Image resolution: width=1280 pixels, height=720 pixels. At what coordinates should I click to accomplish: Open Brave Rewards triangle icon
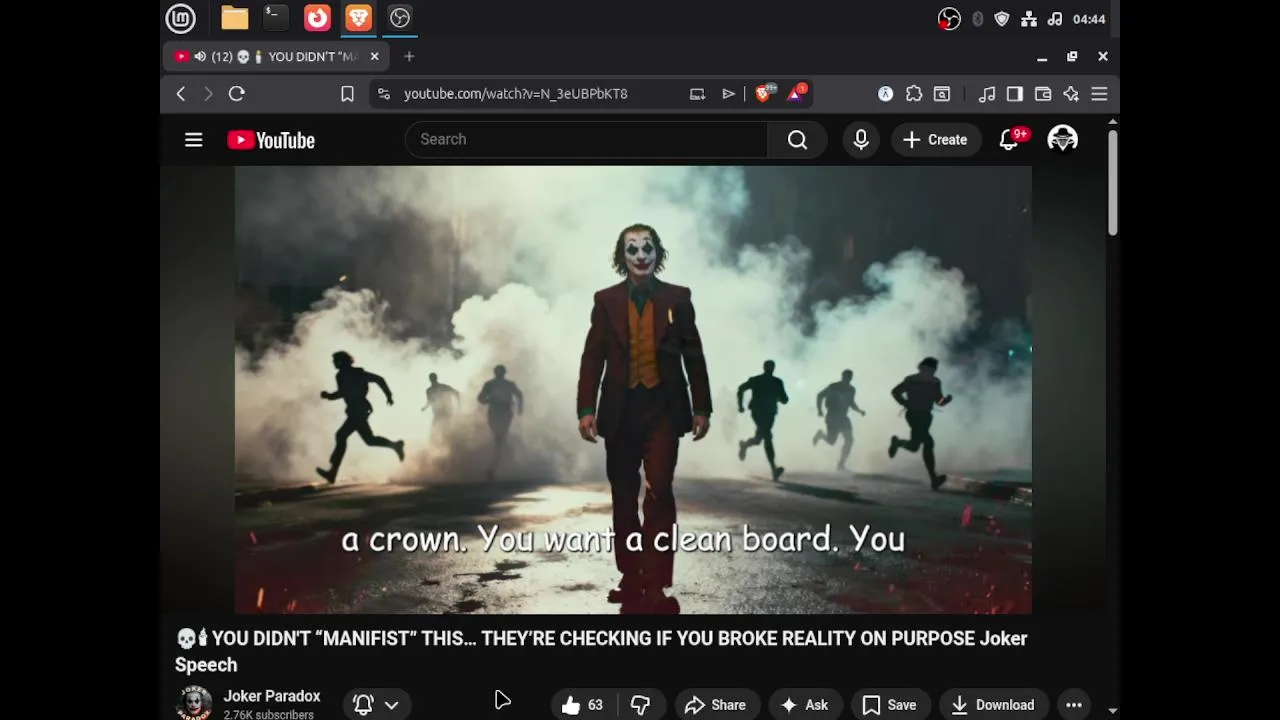(797, 94)
